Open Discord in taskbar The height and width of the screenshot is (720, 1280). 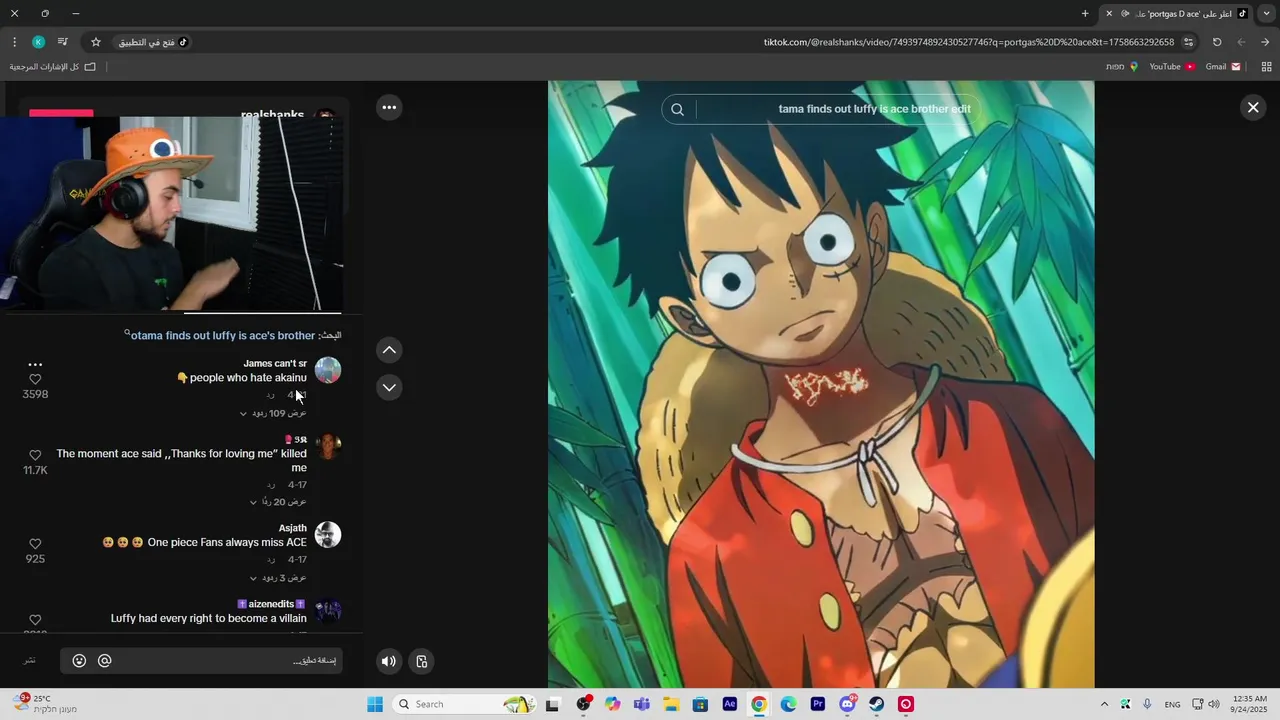coord(848,704)
